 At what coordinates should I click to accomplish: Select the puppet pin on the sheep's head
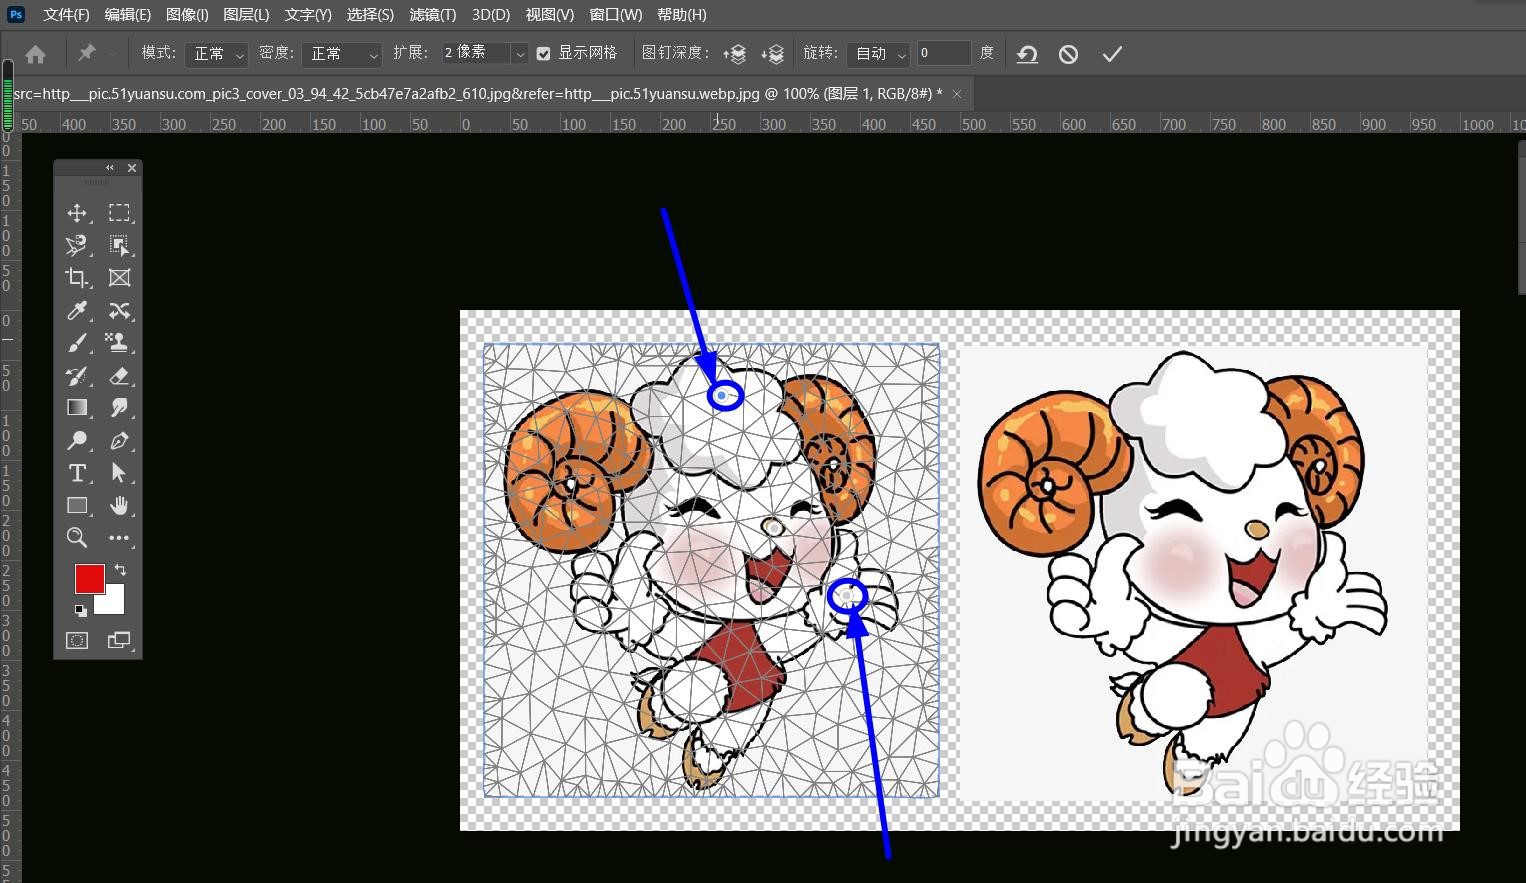click(x=723, y=396)
